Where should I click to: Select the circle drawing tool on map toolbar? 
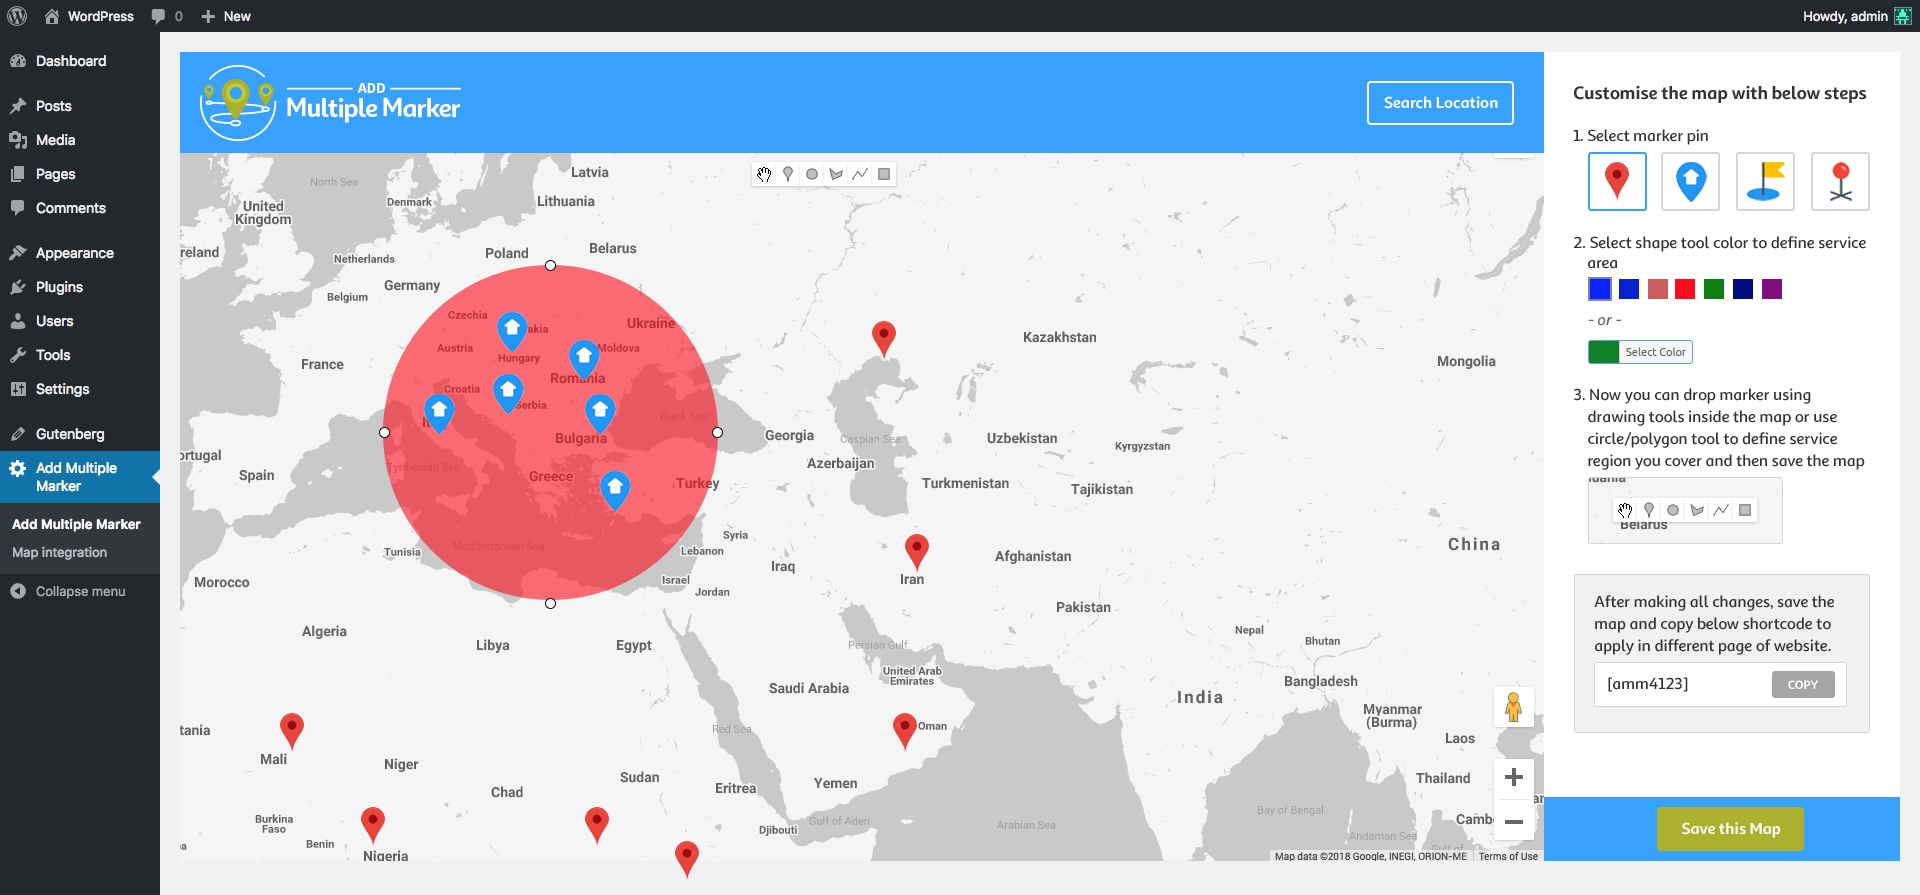pos(812,174)
